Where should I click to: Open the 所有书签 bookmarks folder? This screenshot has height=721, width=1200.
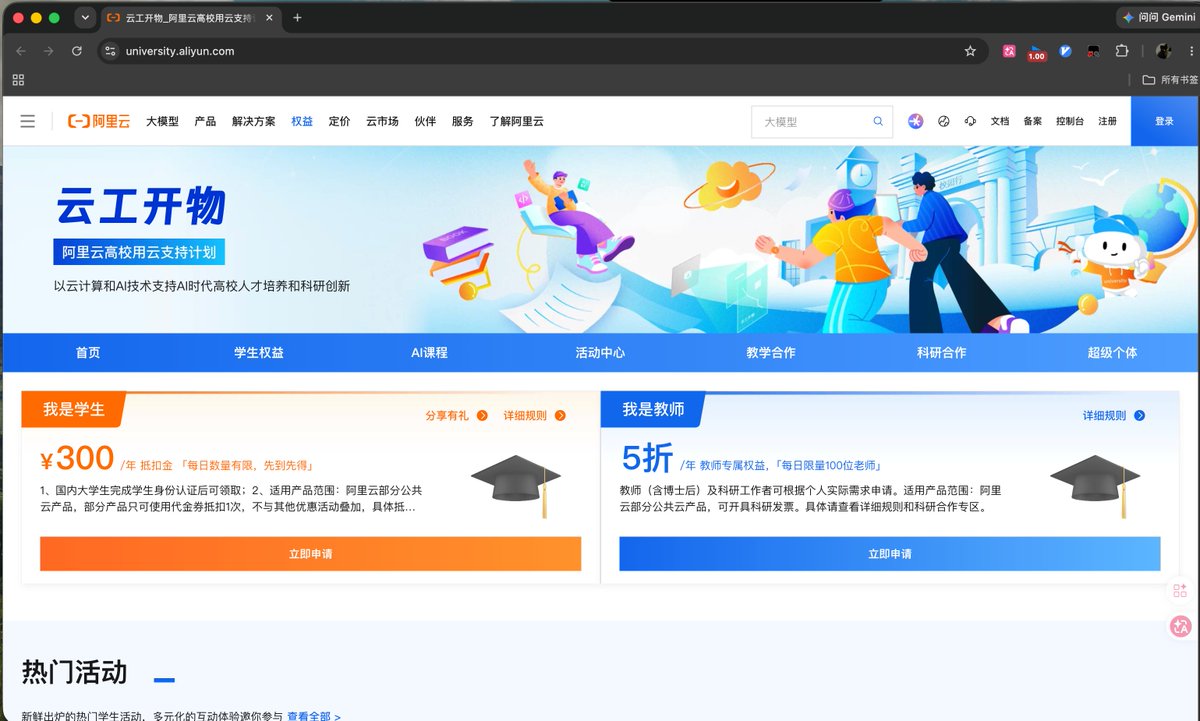point(1170,80)
